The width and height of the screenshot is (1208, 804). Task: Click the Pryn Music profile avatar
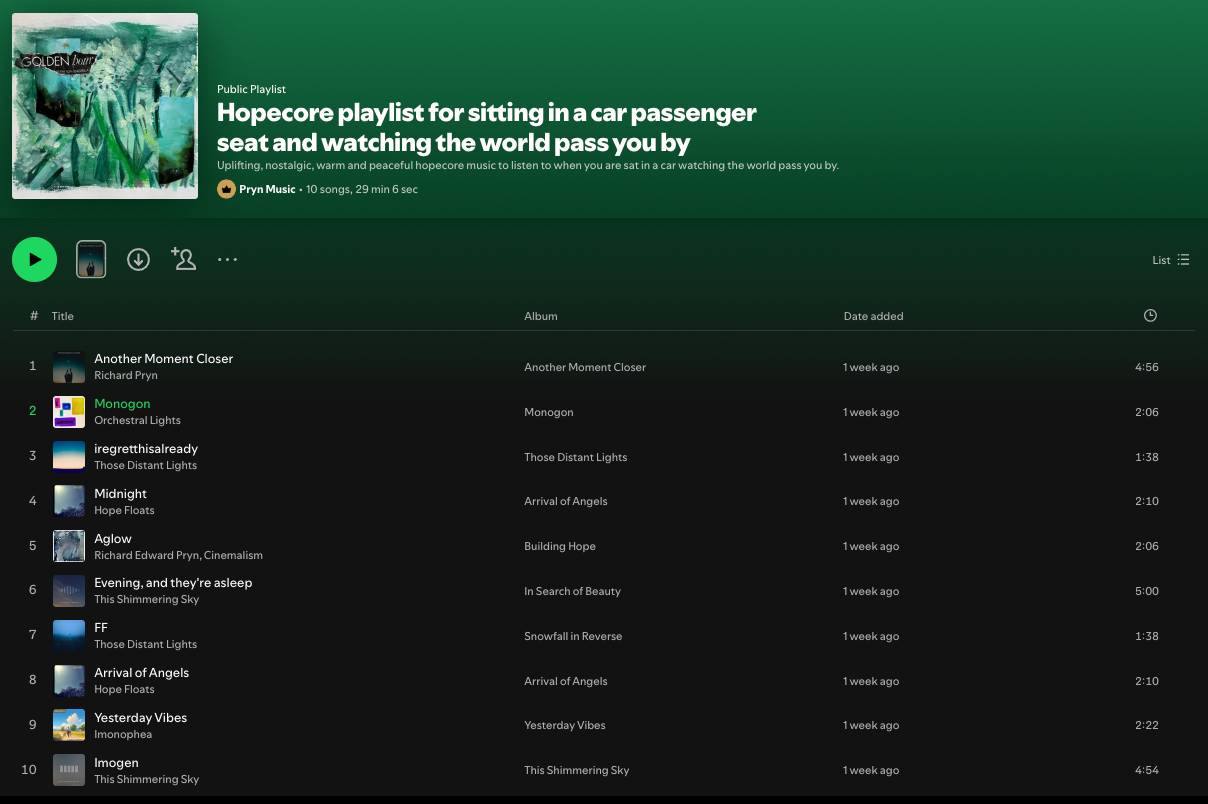coord(226,188)
